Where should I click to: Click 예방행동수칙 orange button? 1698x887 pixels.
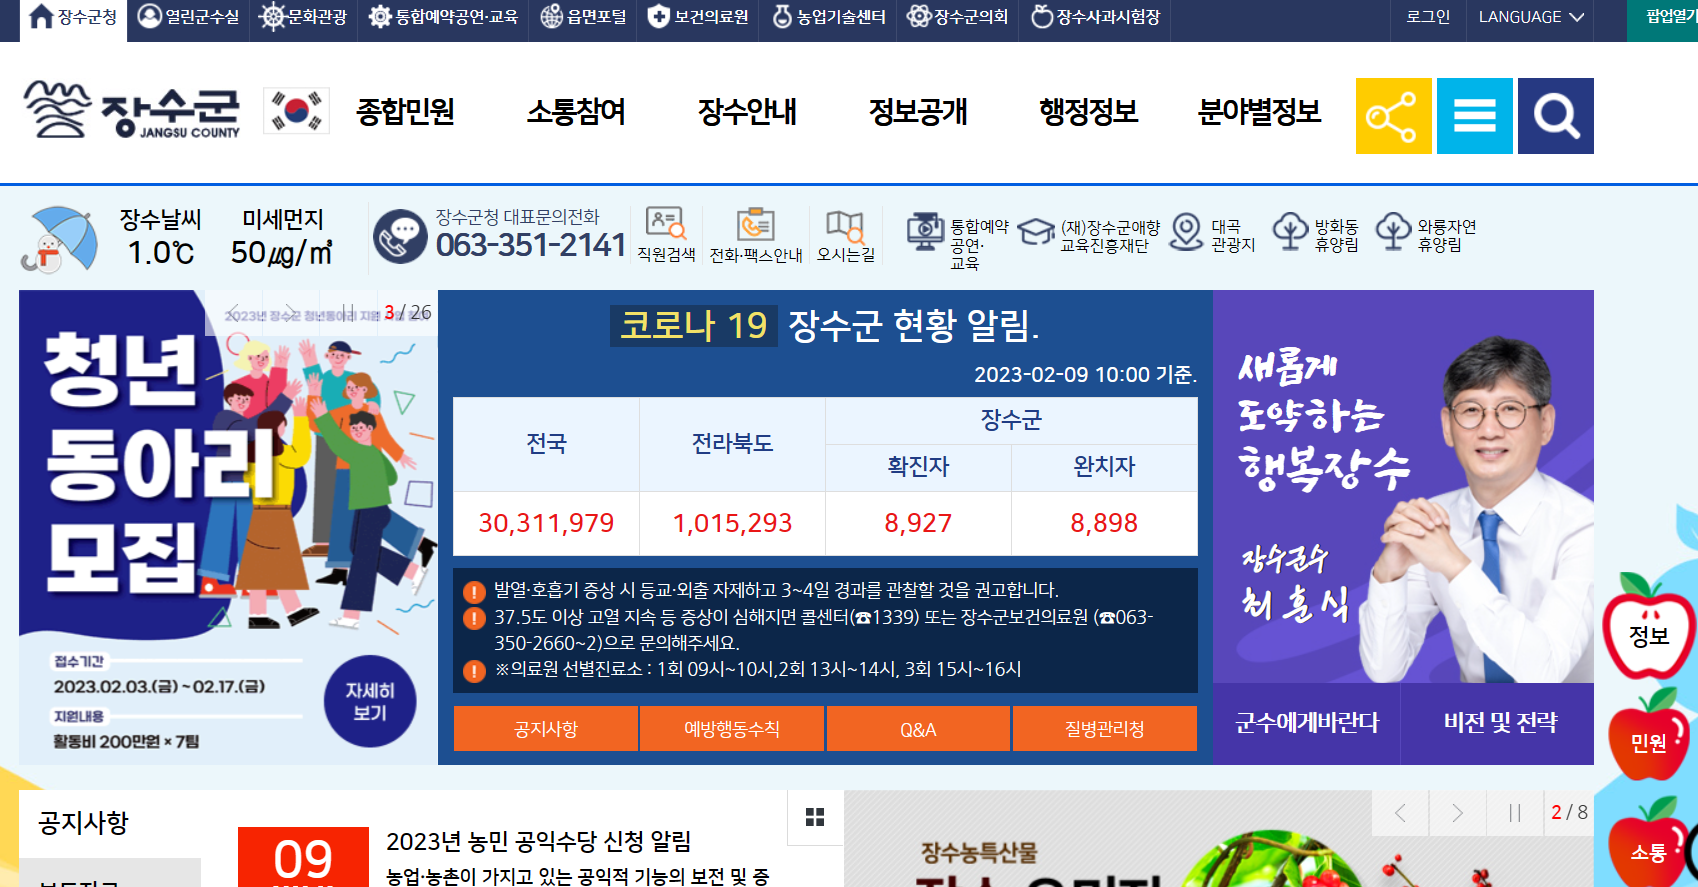click(732, 729)
